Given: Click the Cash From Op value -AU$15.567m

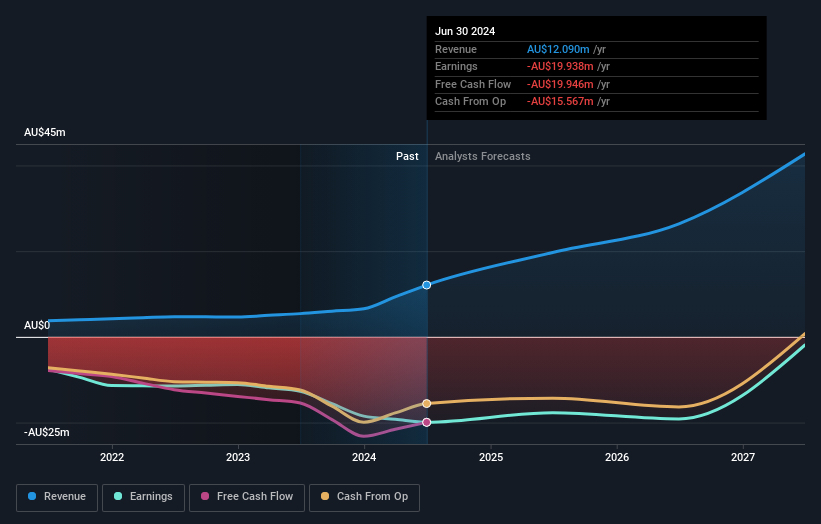Looking at the screenshot, I should point(560,102).
